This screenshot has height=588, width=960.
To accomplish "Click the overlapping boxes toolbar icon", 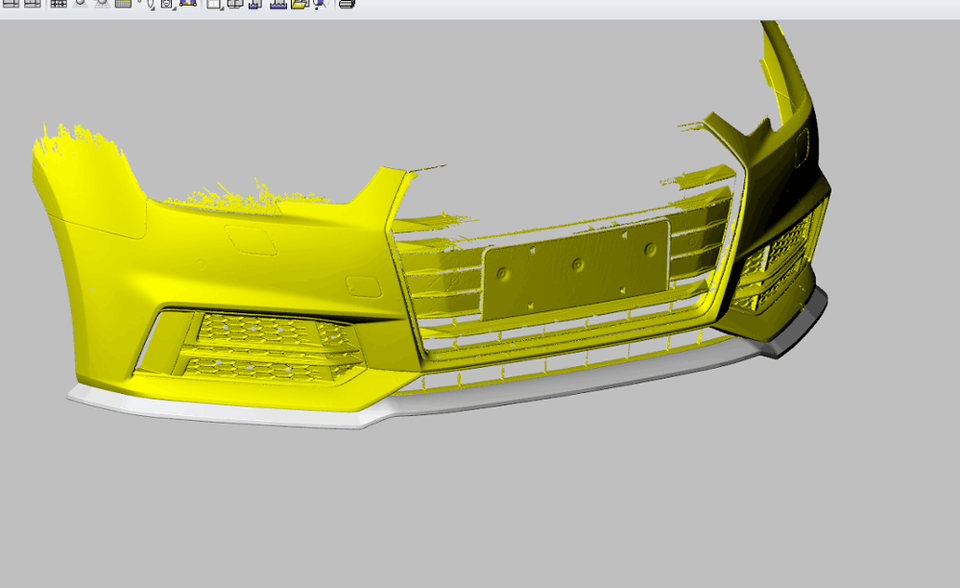I will [x=236, y=4].
